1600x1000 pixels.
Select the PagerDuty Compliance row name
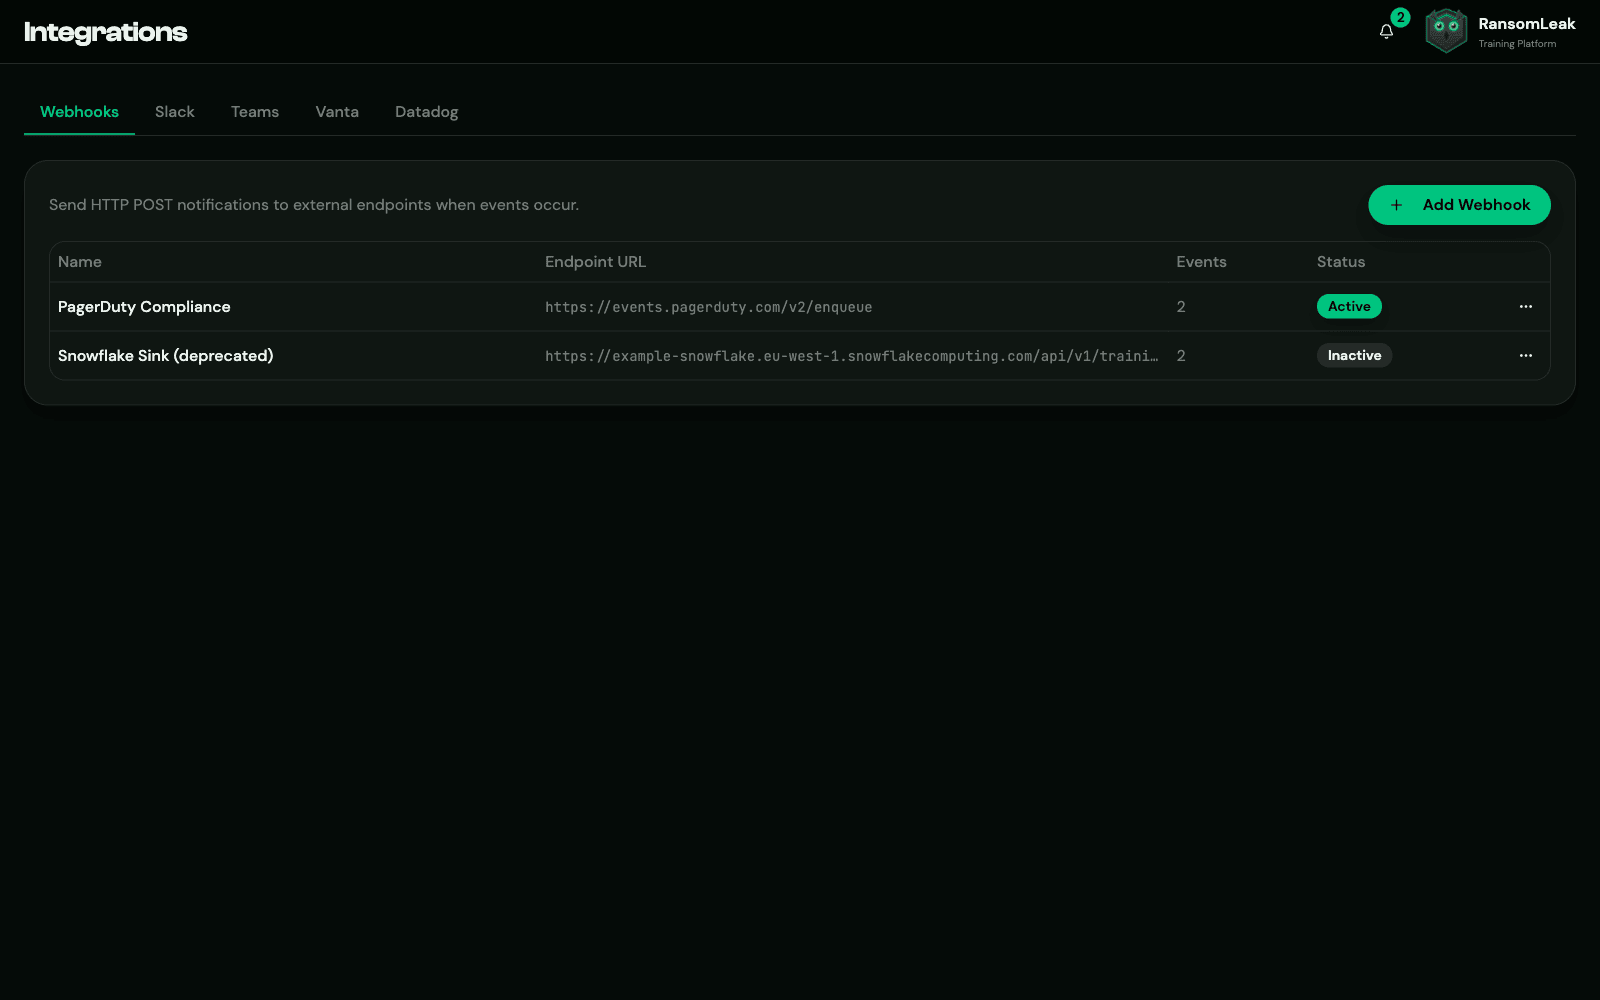point(144,307)
